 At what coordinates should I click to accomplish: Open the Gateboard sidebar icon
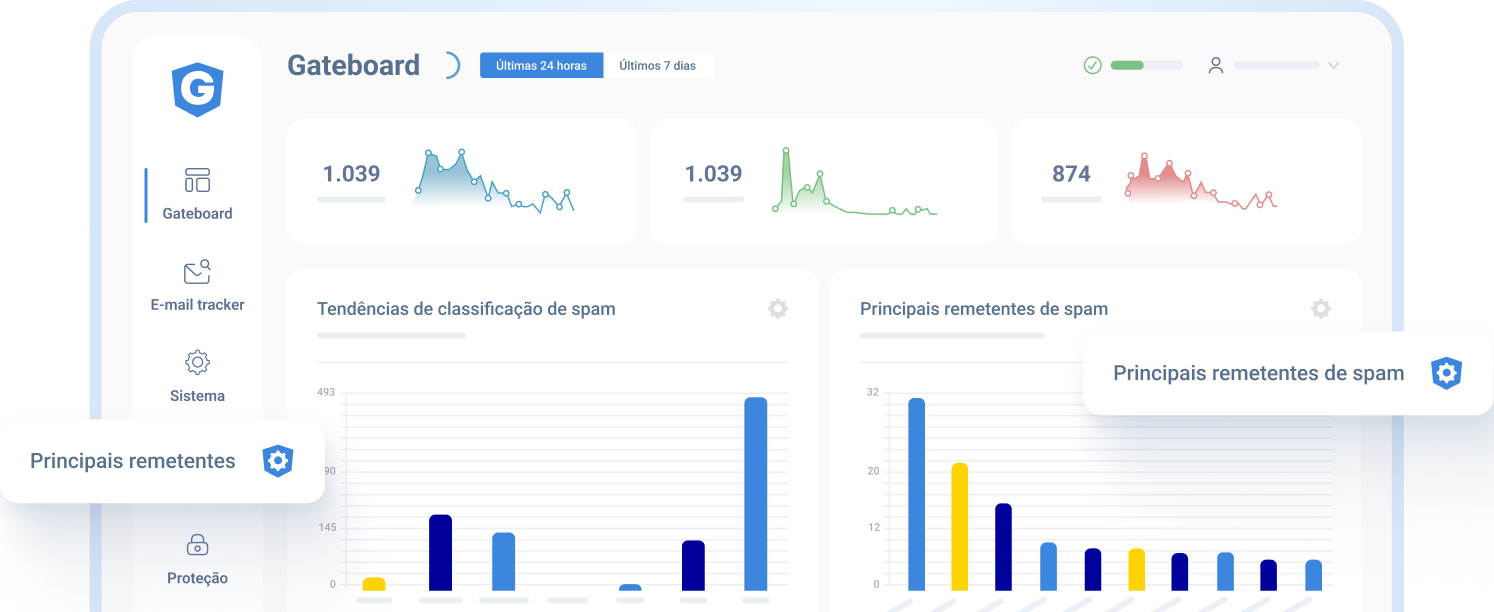pos(197,180)
